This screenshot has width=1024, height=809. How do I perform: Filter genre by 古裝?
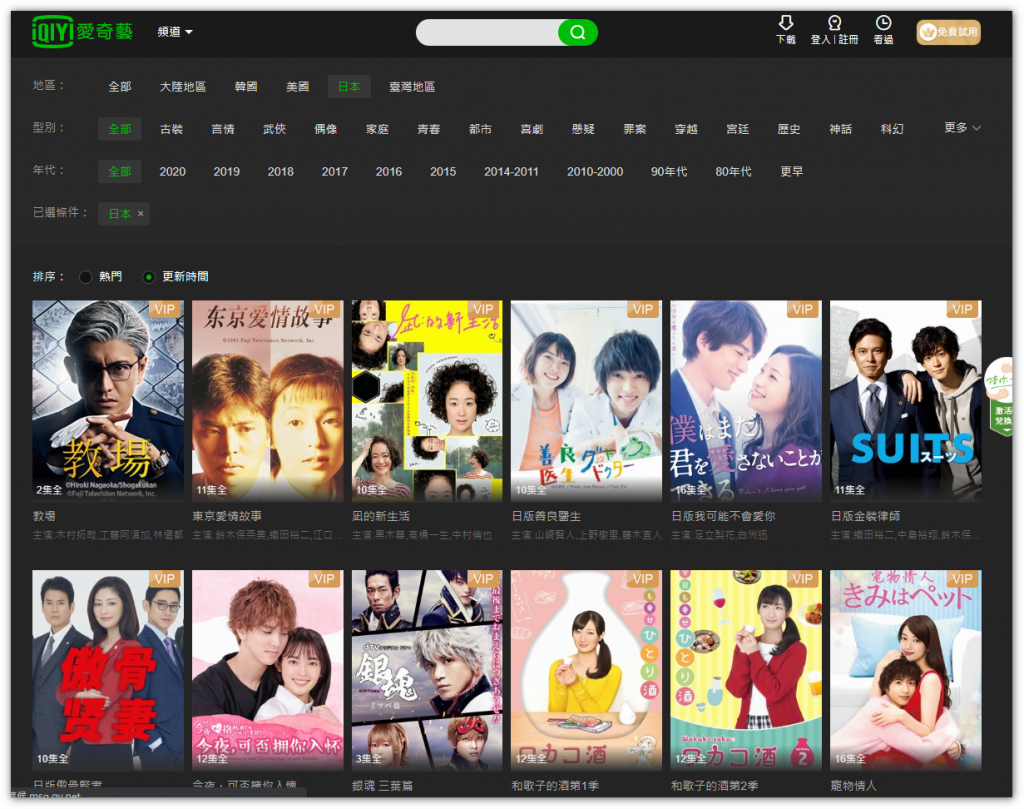pyautogui.click(x=171, y=129)
